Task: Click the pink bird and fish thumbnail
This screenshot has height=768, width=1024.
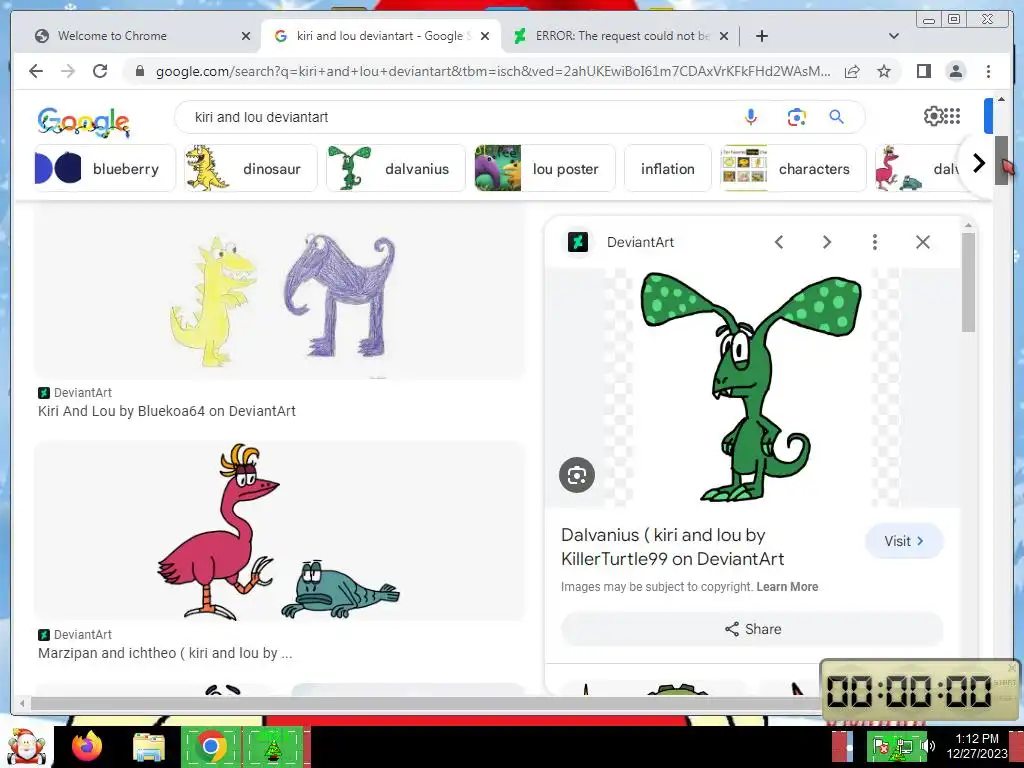Action: coord(280,531)
